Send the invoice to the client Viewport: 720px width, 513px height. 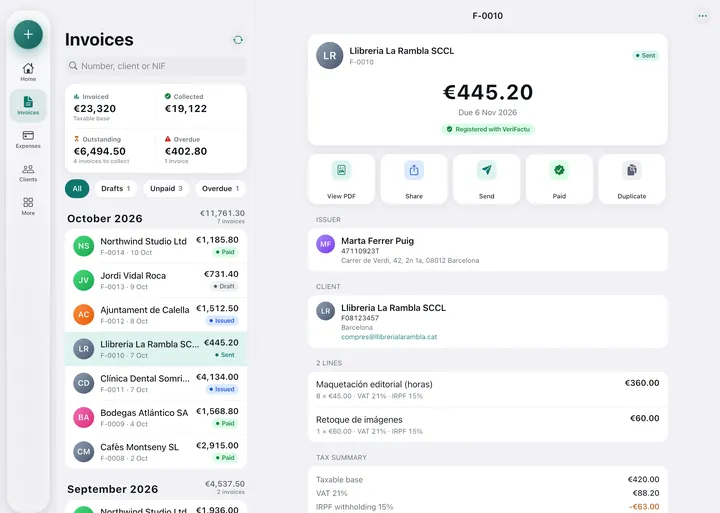(486, 179)
